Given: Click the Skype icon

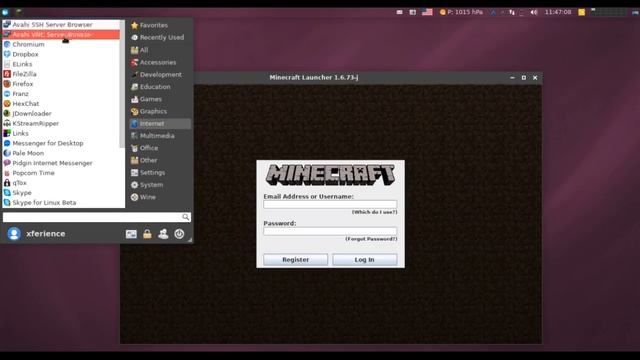Looking at the screenshot, I should click(x=7, y=193).
